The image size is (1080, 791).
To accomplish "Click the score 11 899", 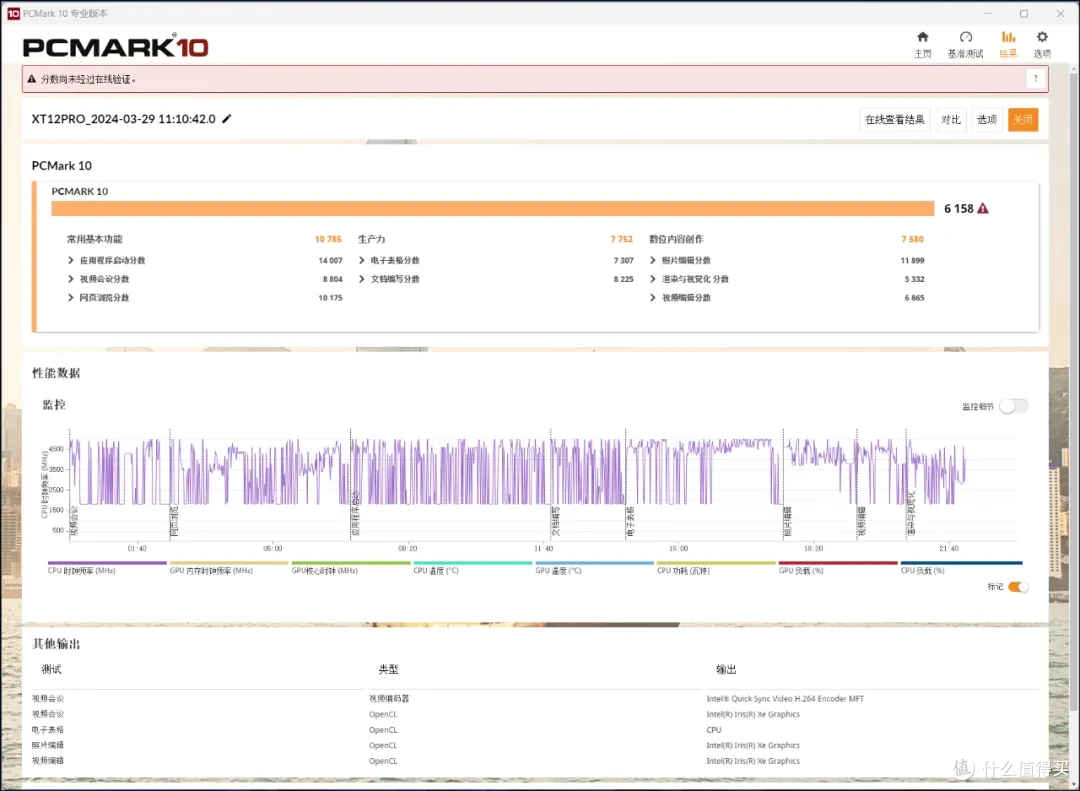I will click(x=913, y=260).
